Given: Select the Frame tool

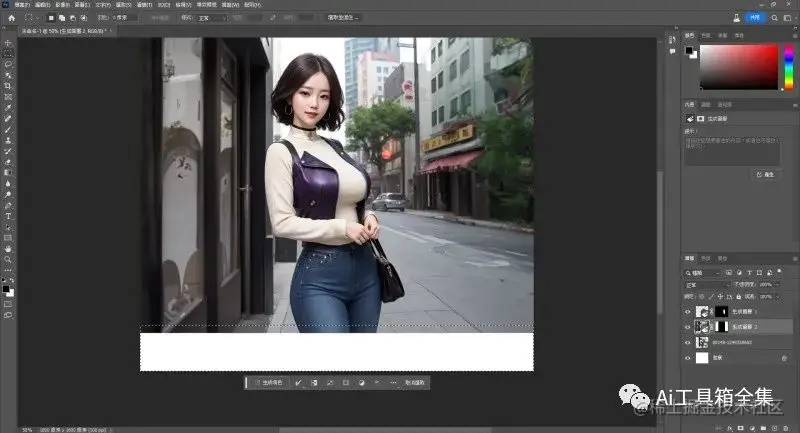Looking at the screenshot, I should click(8, 97).
